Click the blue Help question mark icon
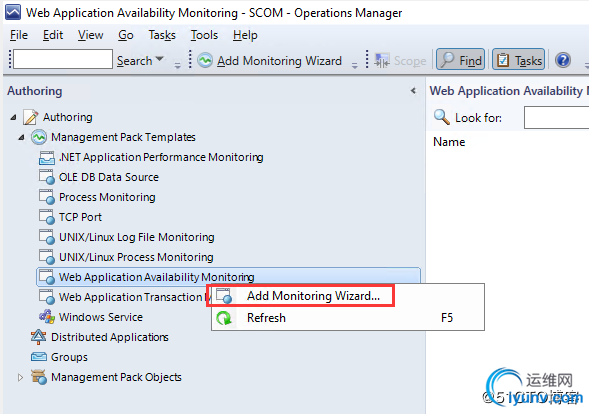Viewport: 589px width, 414px height. pos(563,60)
